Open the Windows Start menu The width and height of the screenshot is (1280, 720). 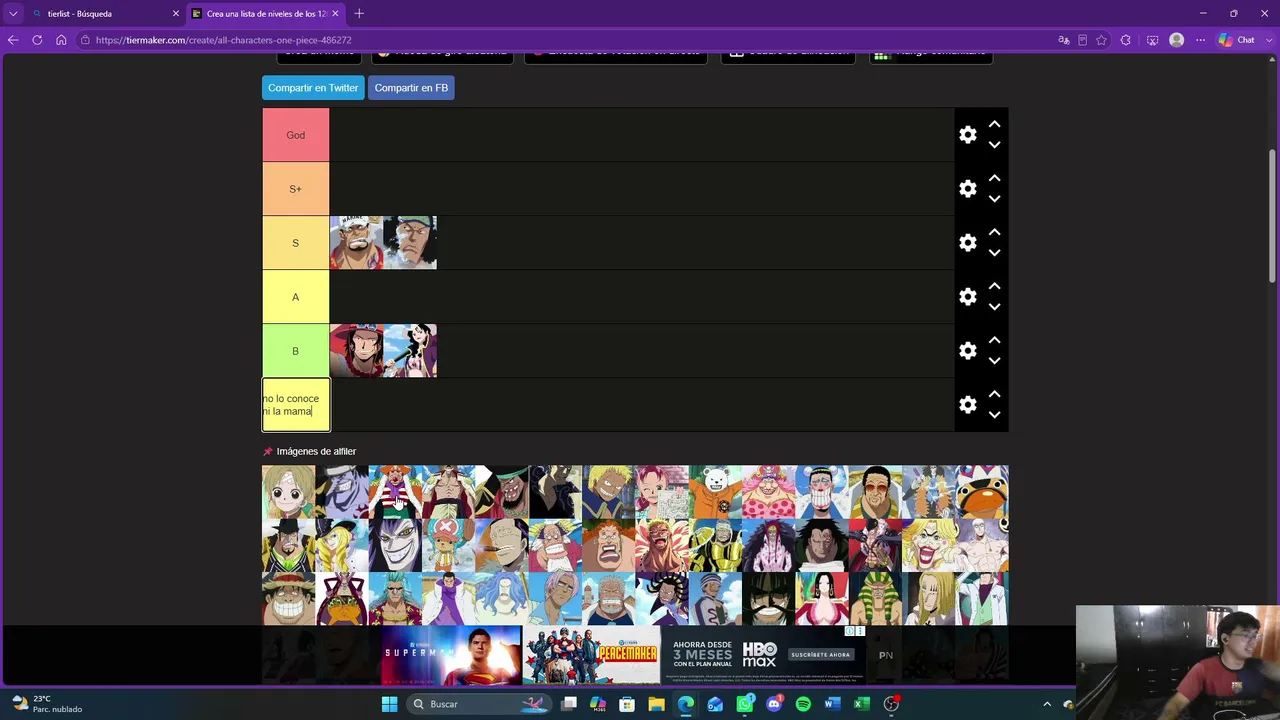389,704
